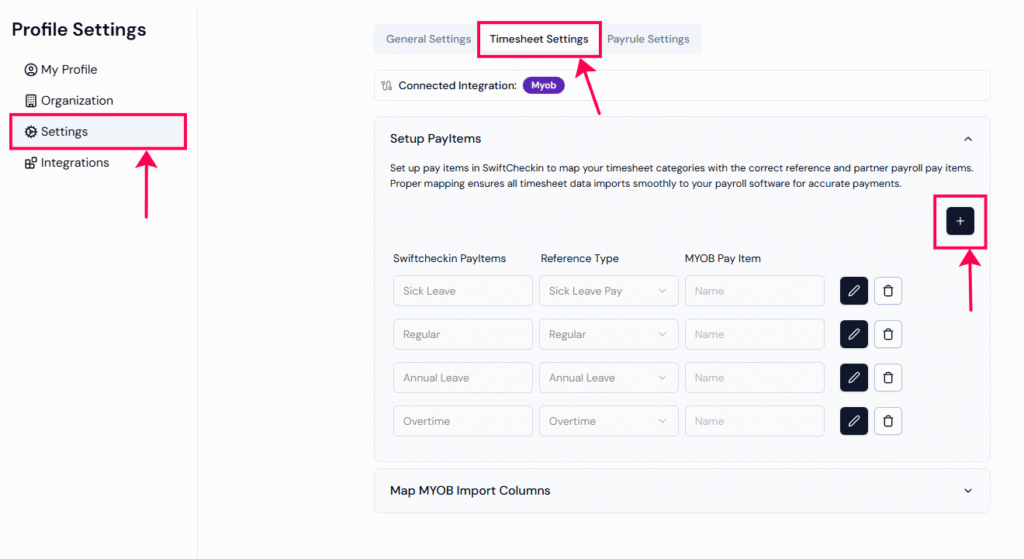The image size is (1024, 559).
Task: Edit the Annual Leave pay item
Action: point(854,377)
